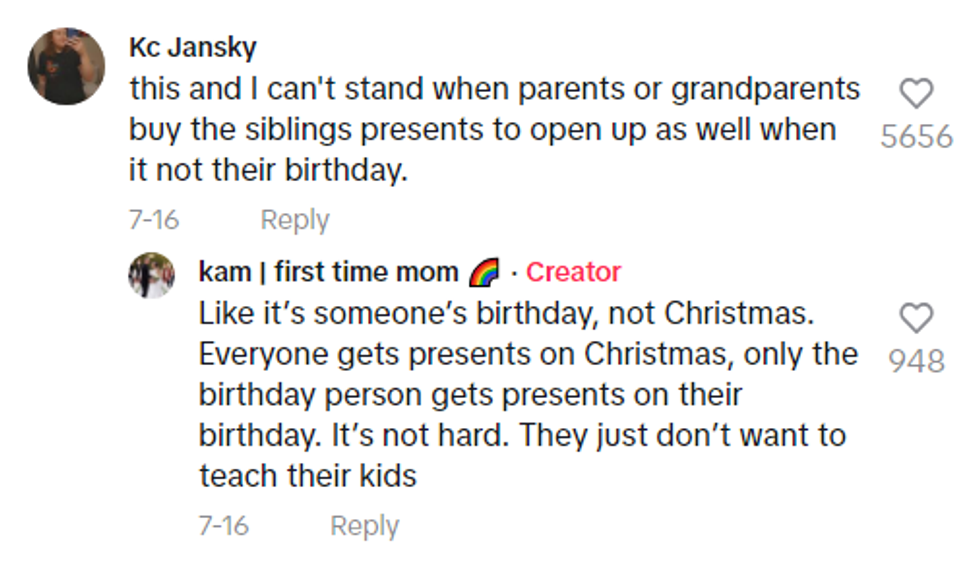Open the Kc Jansky username link
Image resolution: width=980 pixels, height=562 pixels.
(x=193, y=47)
